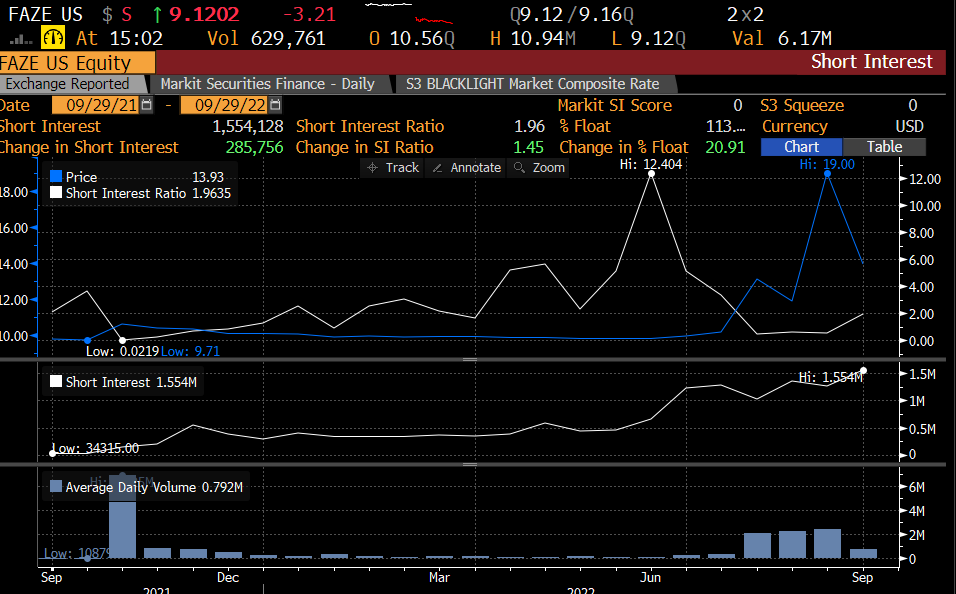This screenshot has width=956, height=594.
Task: Click the bid/ask quote 9.12/9.16
Action: click(572, 14)
